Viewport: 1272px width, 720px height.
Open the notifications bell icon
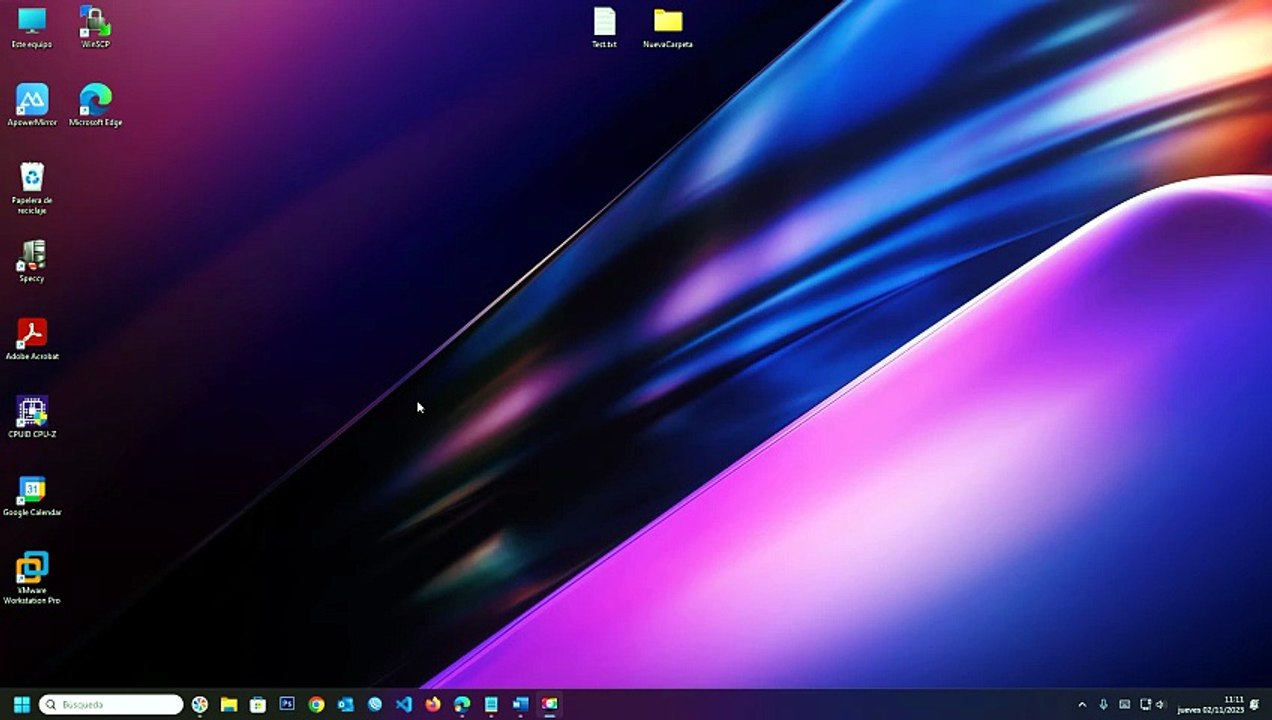tap(1255, 705)
